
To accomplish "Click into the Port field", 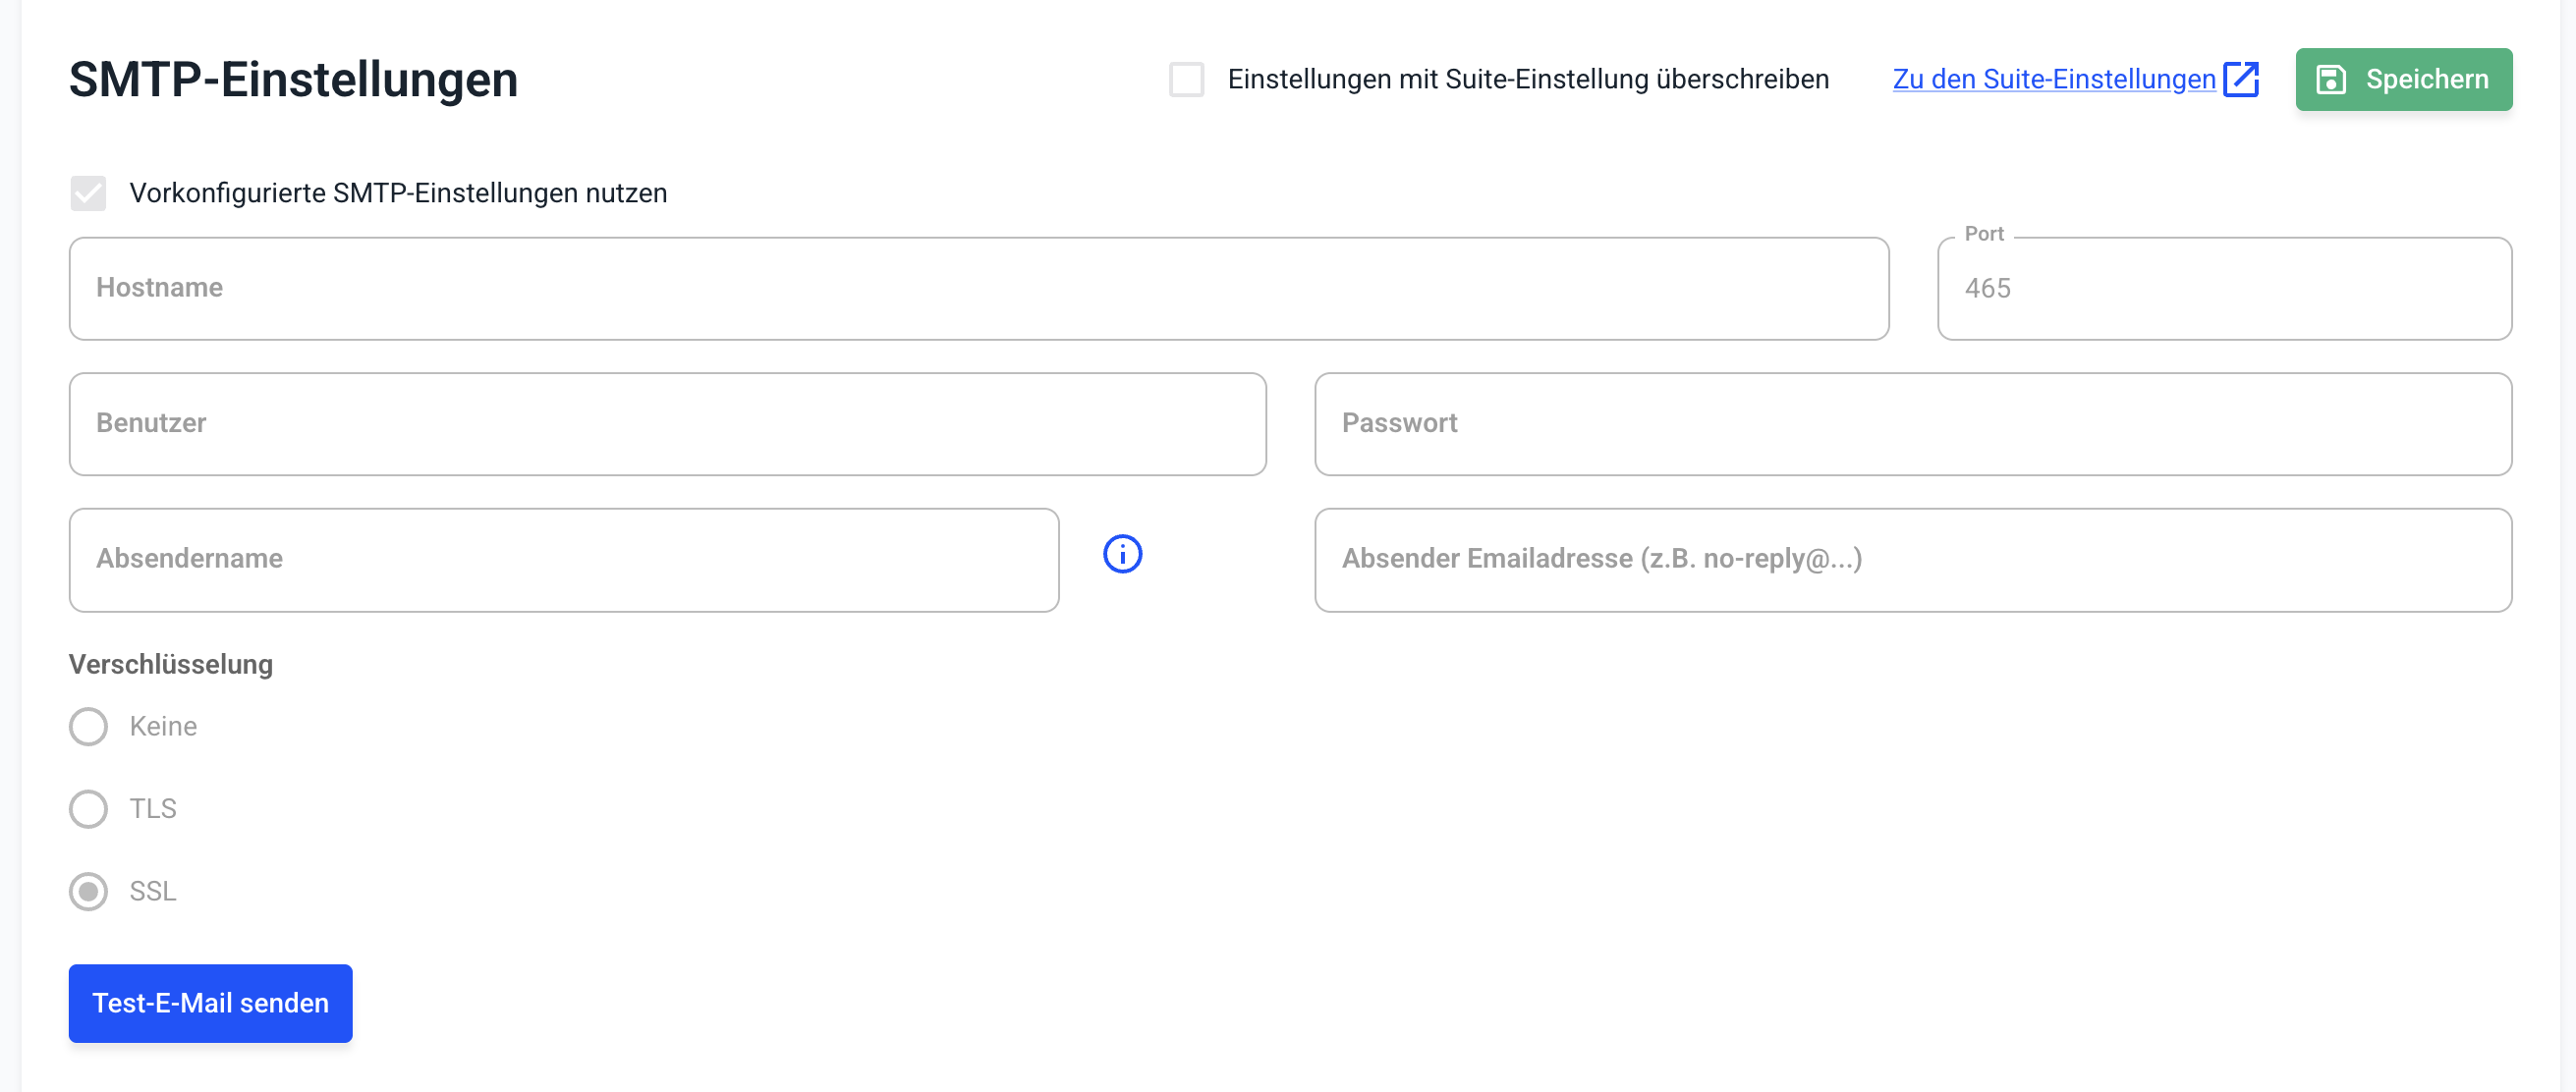I will click(2224, 289).
